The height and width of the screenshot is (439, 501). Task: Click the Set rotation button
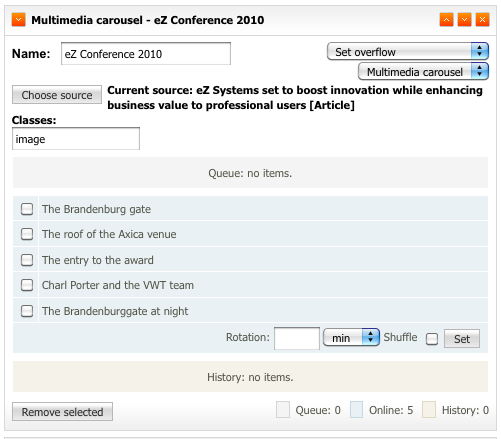(x=462, y=339)
